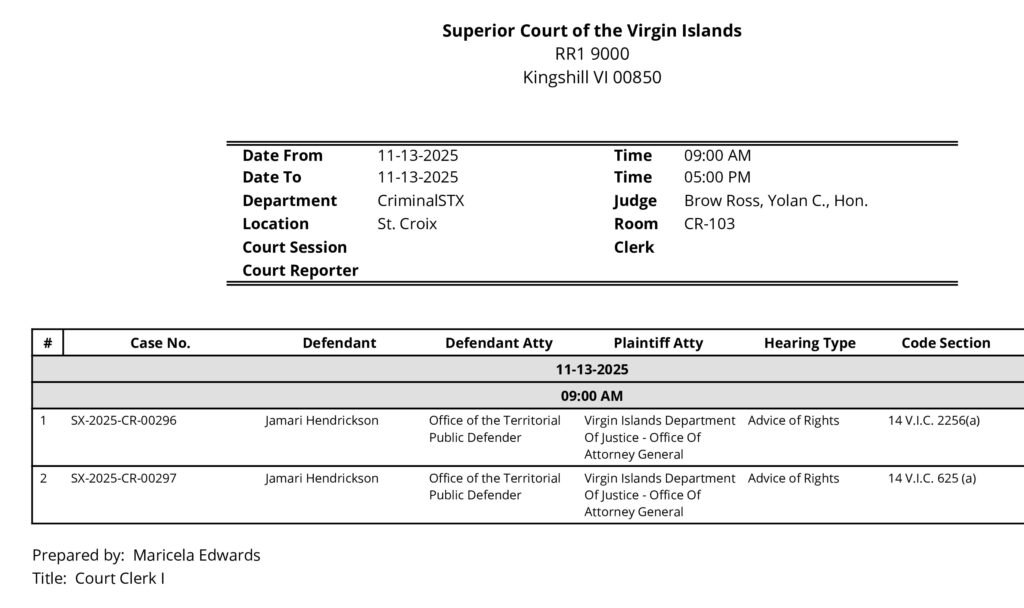Viewport: 1024px width, 608px height.
Task: Click code section 14 V.I.C. 2256(a)
Action: tap(934, 421)
